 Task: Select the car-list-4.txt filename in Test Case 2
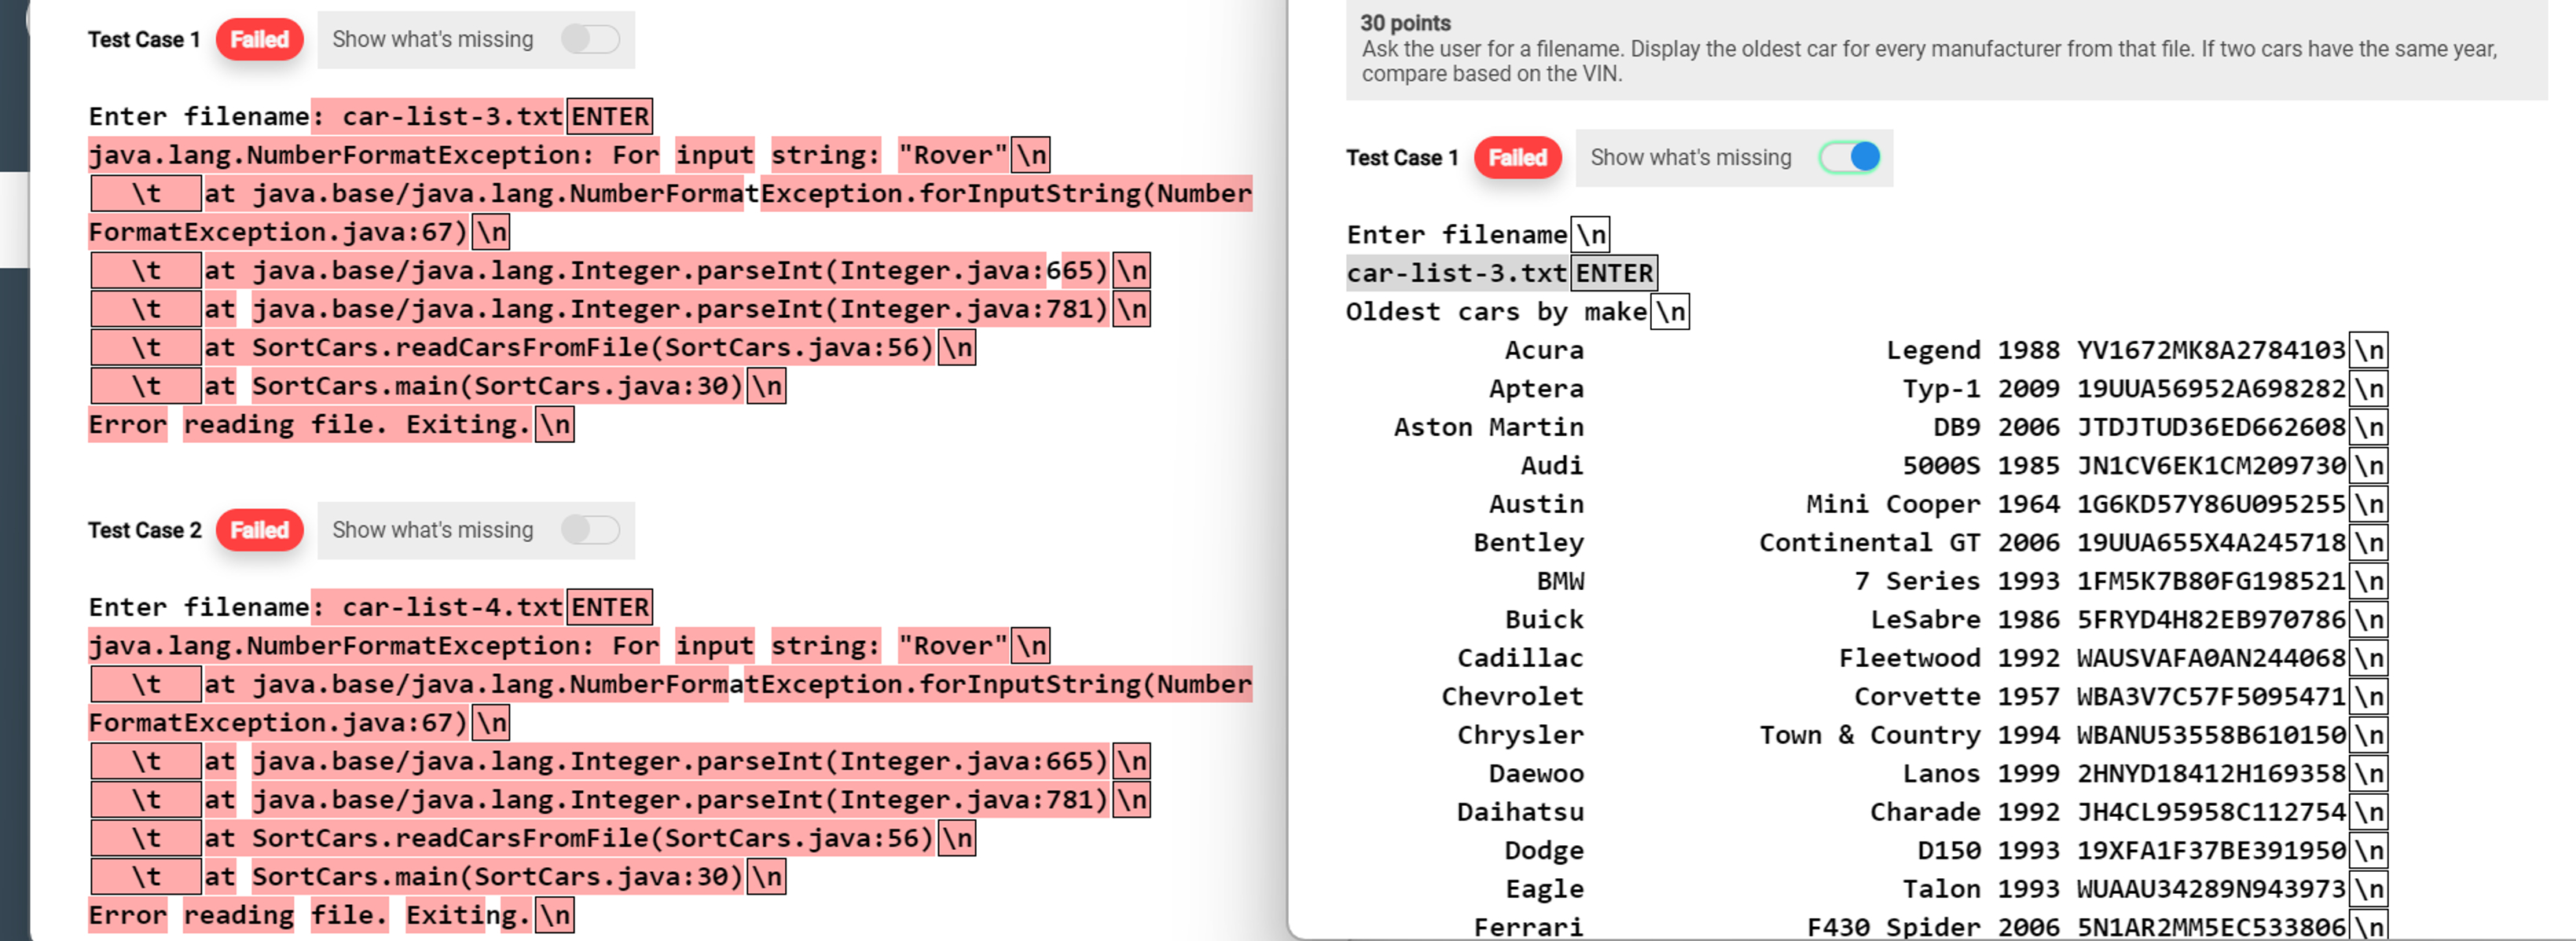coord(450,606)
